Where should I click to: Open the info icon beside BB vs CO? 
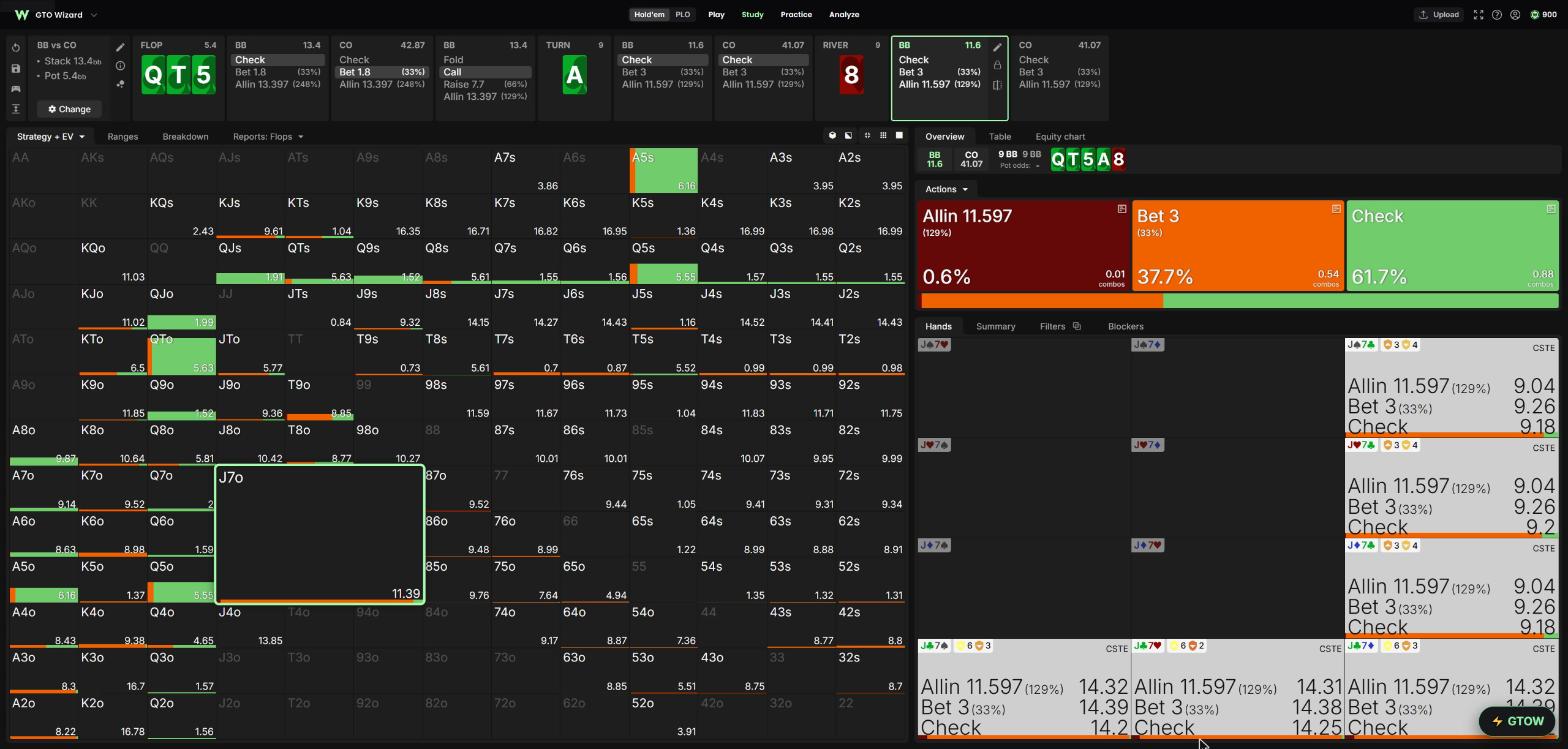tap(120, 66)
